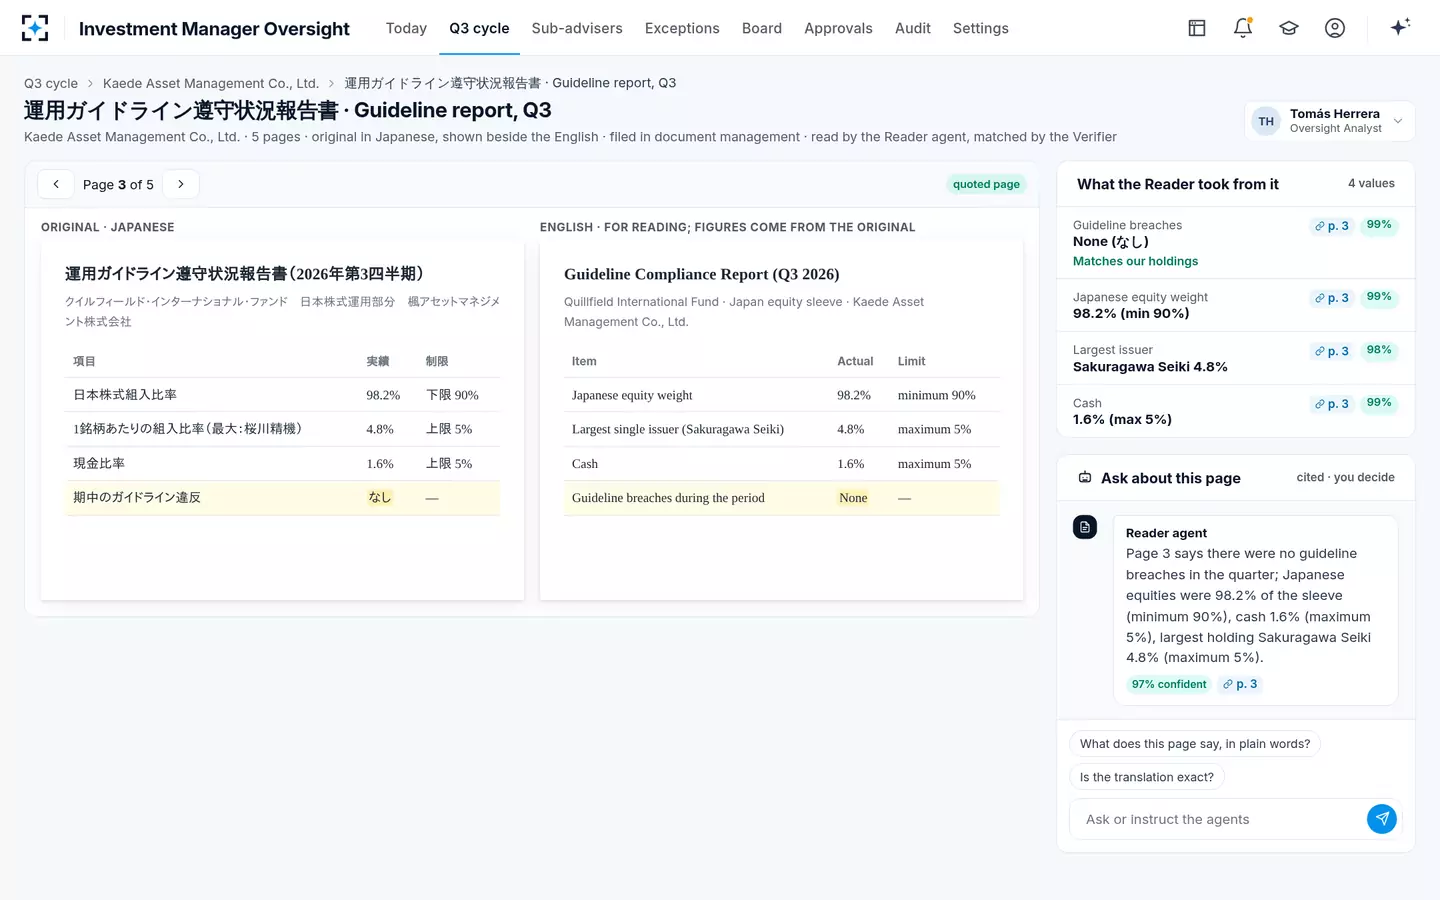Open the graduation cap learning icon

click(x=1289, y=28)
